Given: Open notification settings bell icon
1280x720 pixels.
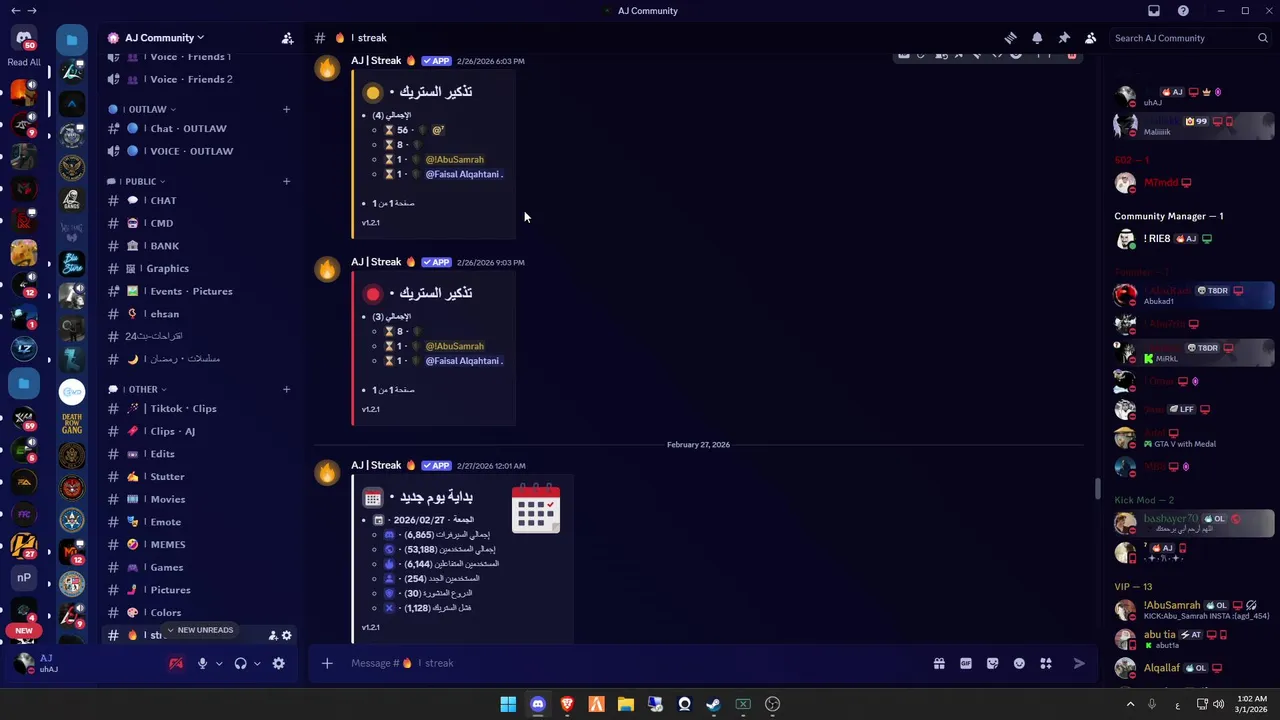Looking at the screenshot, I should [1037, 38].
